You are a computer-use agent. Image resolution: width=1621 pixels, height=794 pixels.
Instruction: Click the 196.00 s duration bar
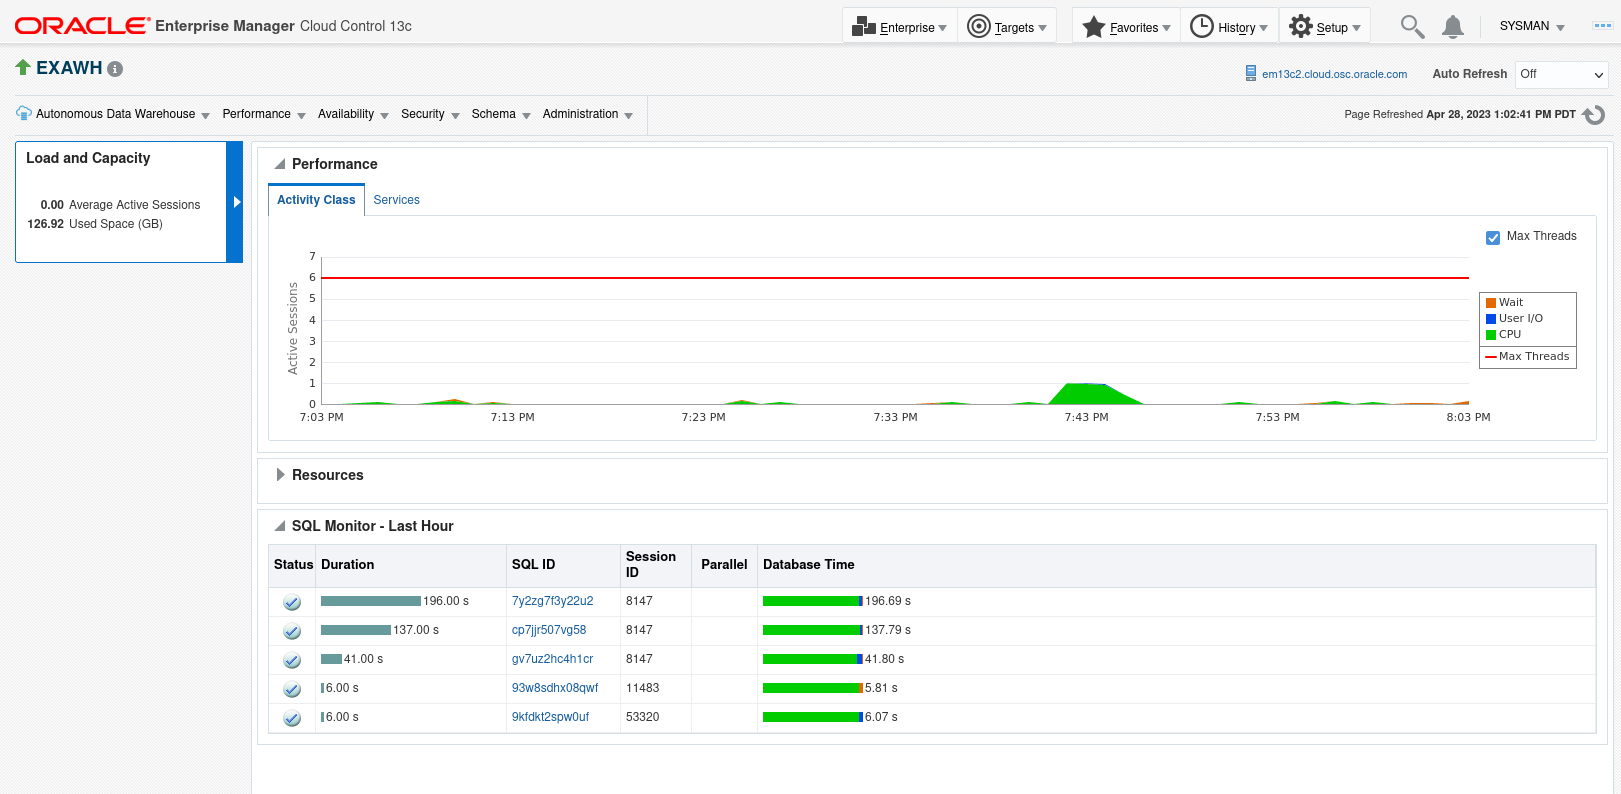coord(371,601)
